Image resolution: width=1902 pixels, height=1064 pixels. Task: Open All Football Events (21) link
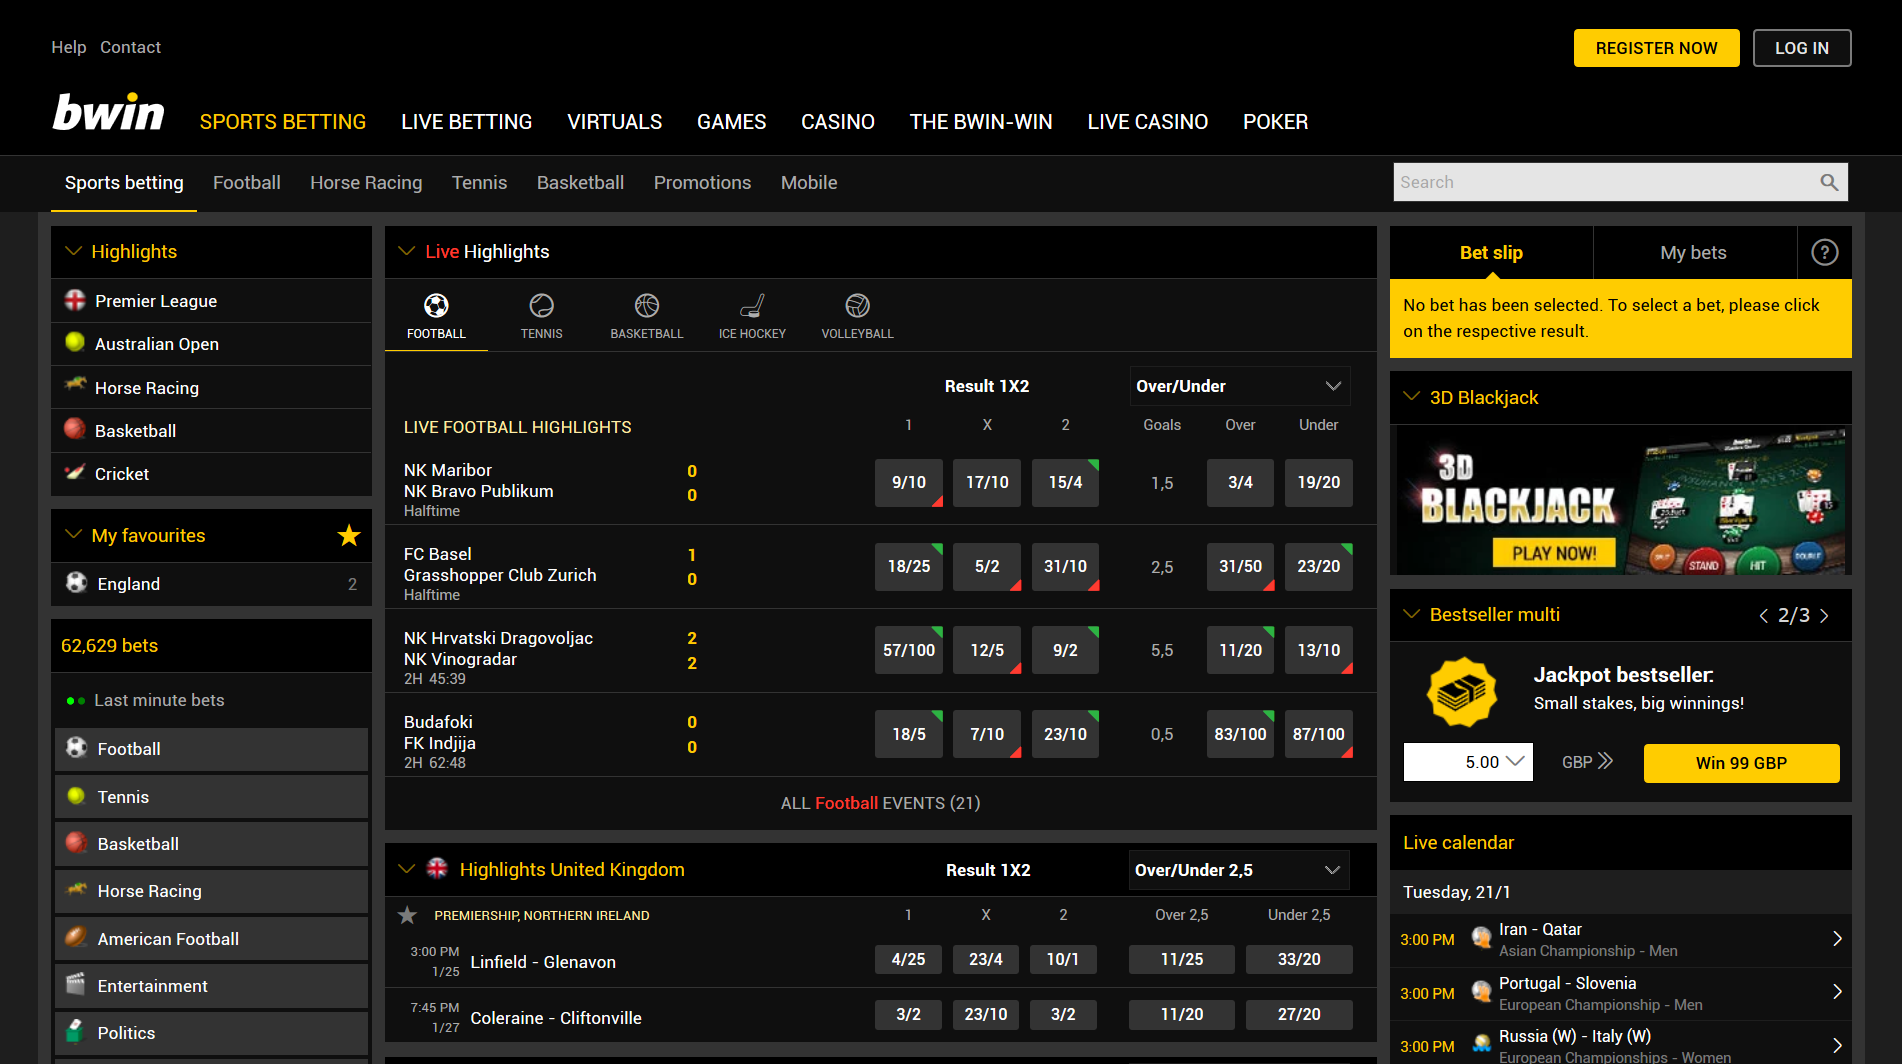click(880, 803)
